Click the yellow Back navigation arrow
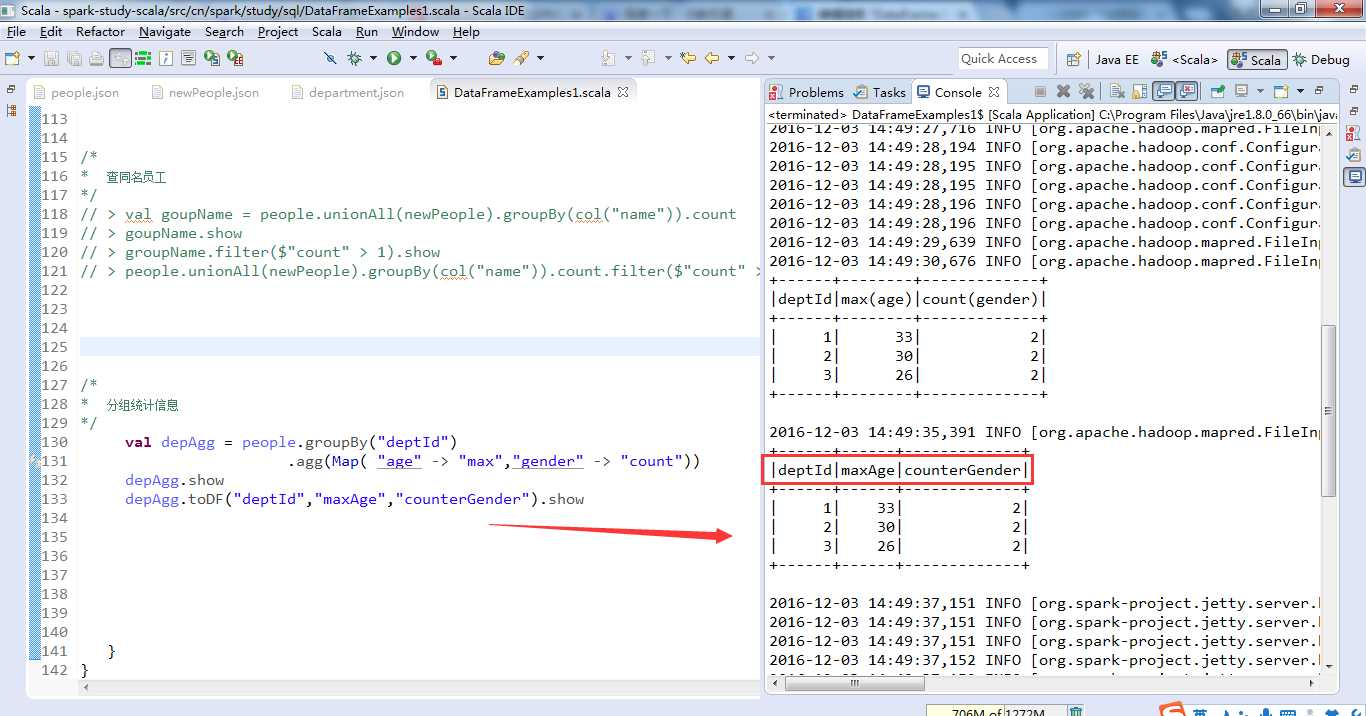Viewport: 1366px width, 716px height. point(711,58)
